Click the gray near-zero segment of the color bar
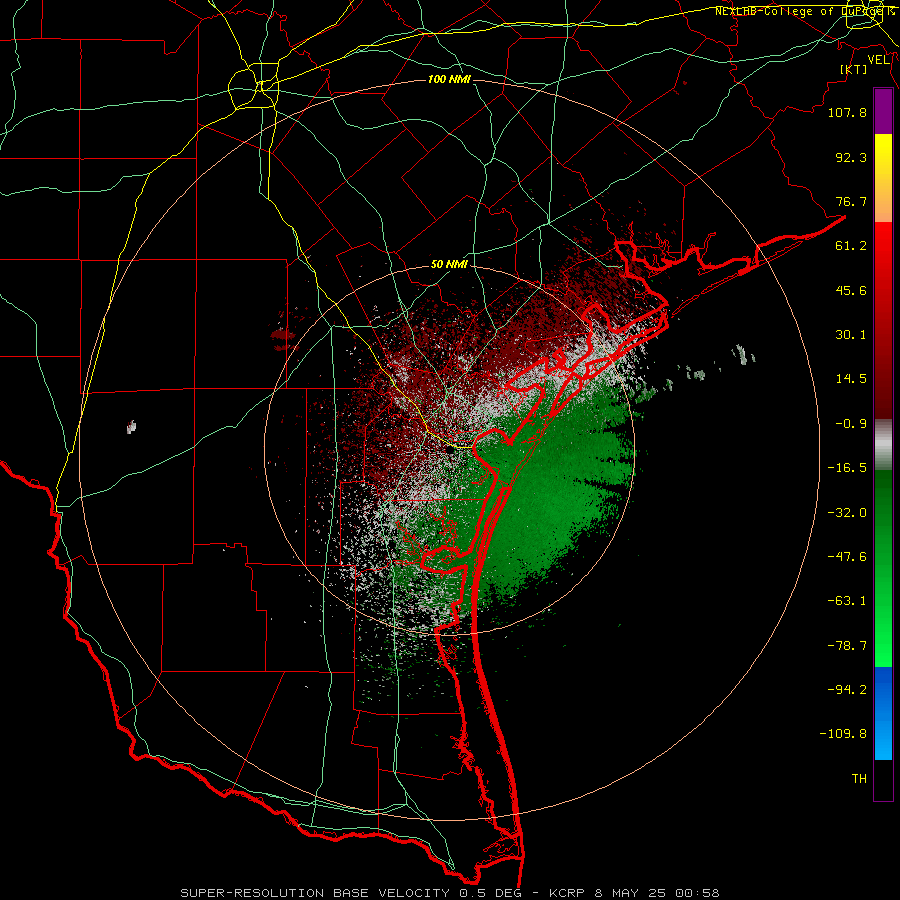The height and width of the screenshot is (900, 900). (883, 445)
